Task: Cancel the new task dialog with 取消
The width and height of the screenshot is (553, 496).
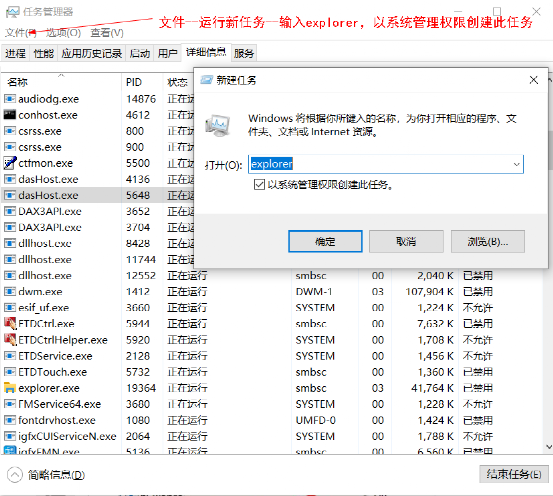Action: (x=406, y=242)
